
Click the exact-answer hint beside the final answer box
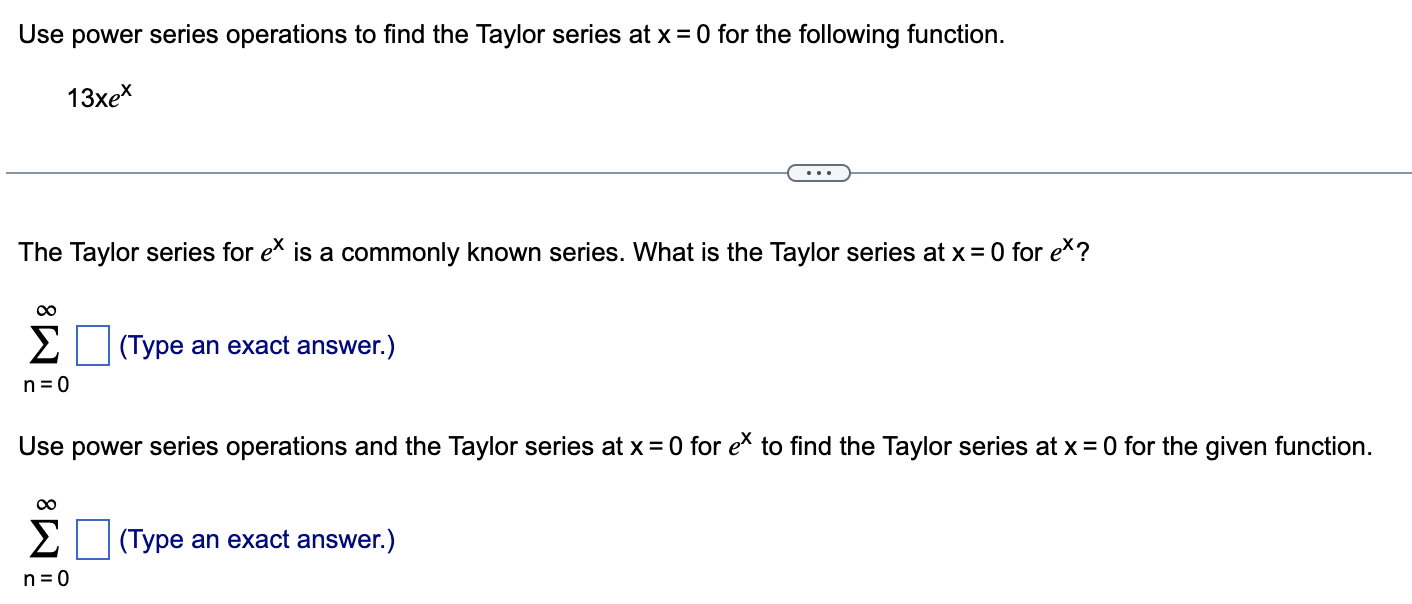[257, 541]
